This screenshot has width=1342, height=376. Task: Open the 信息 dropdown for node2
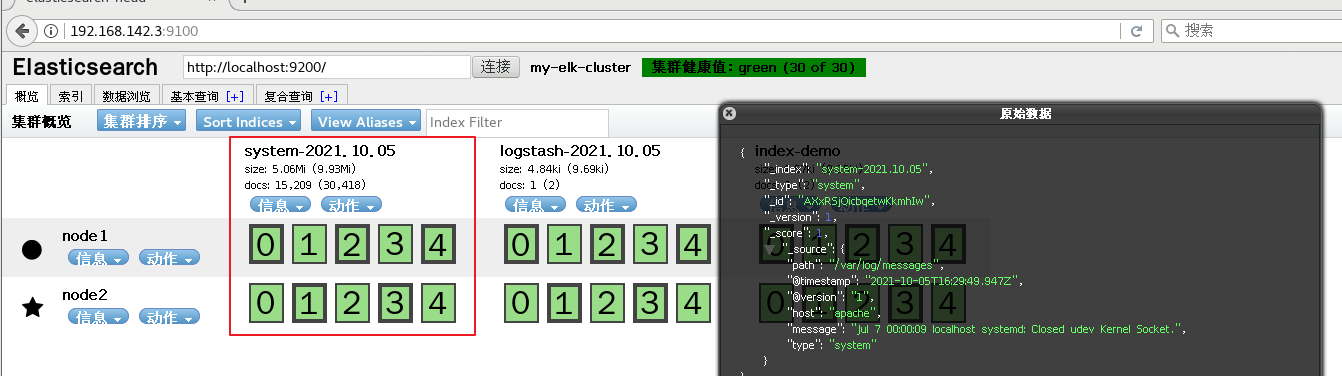pyautogui.click(x=99, y=317)
